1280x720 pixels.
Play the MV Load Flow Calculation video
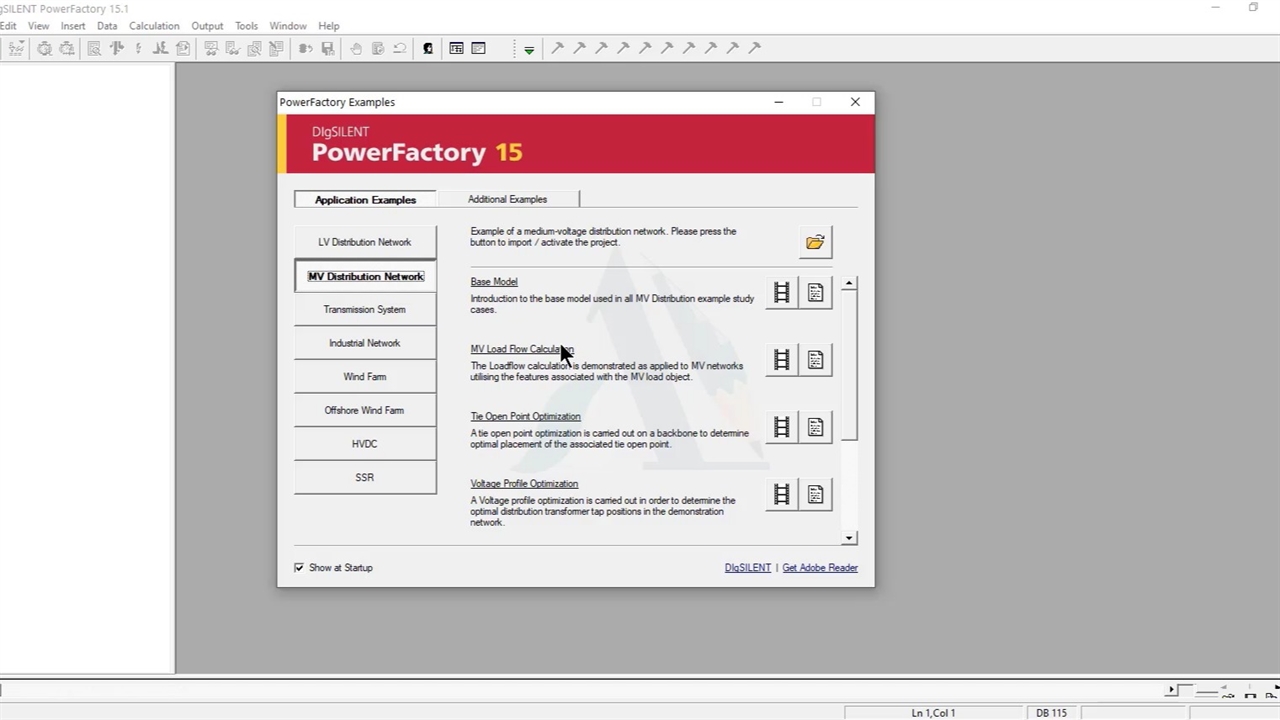[781, 360]
